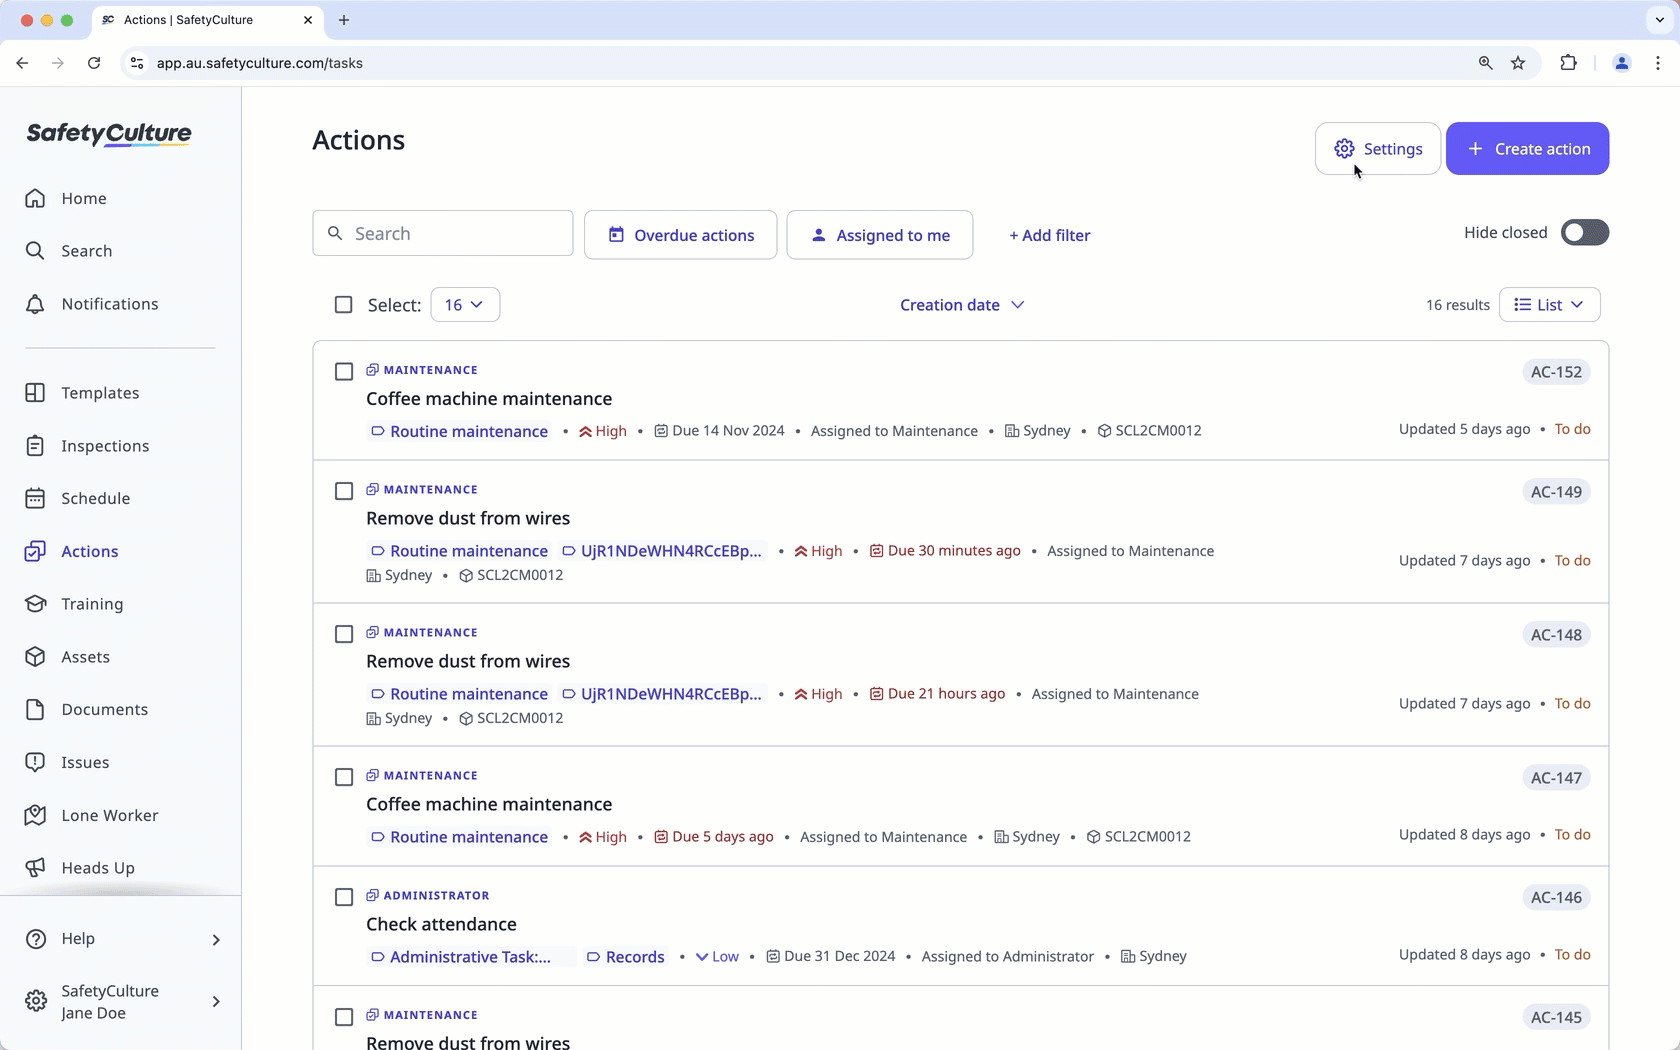The height and width of the screenshot is (1050, 1680).
Task: Open the actions Settings button
Action: coord(1378,149)
